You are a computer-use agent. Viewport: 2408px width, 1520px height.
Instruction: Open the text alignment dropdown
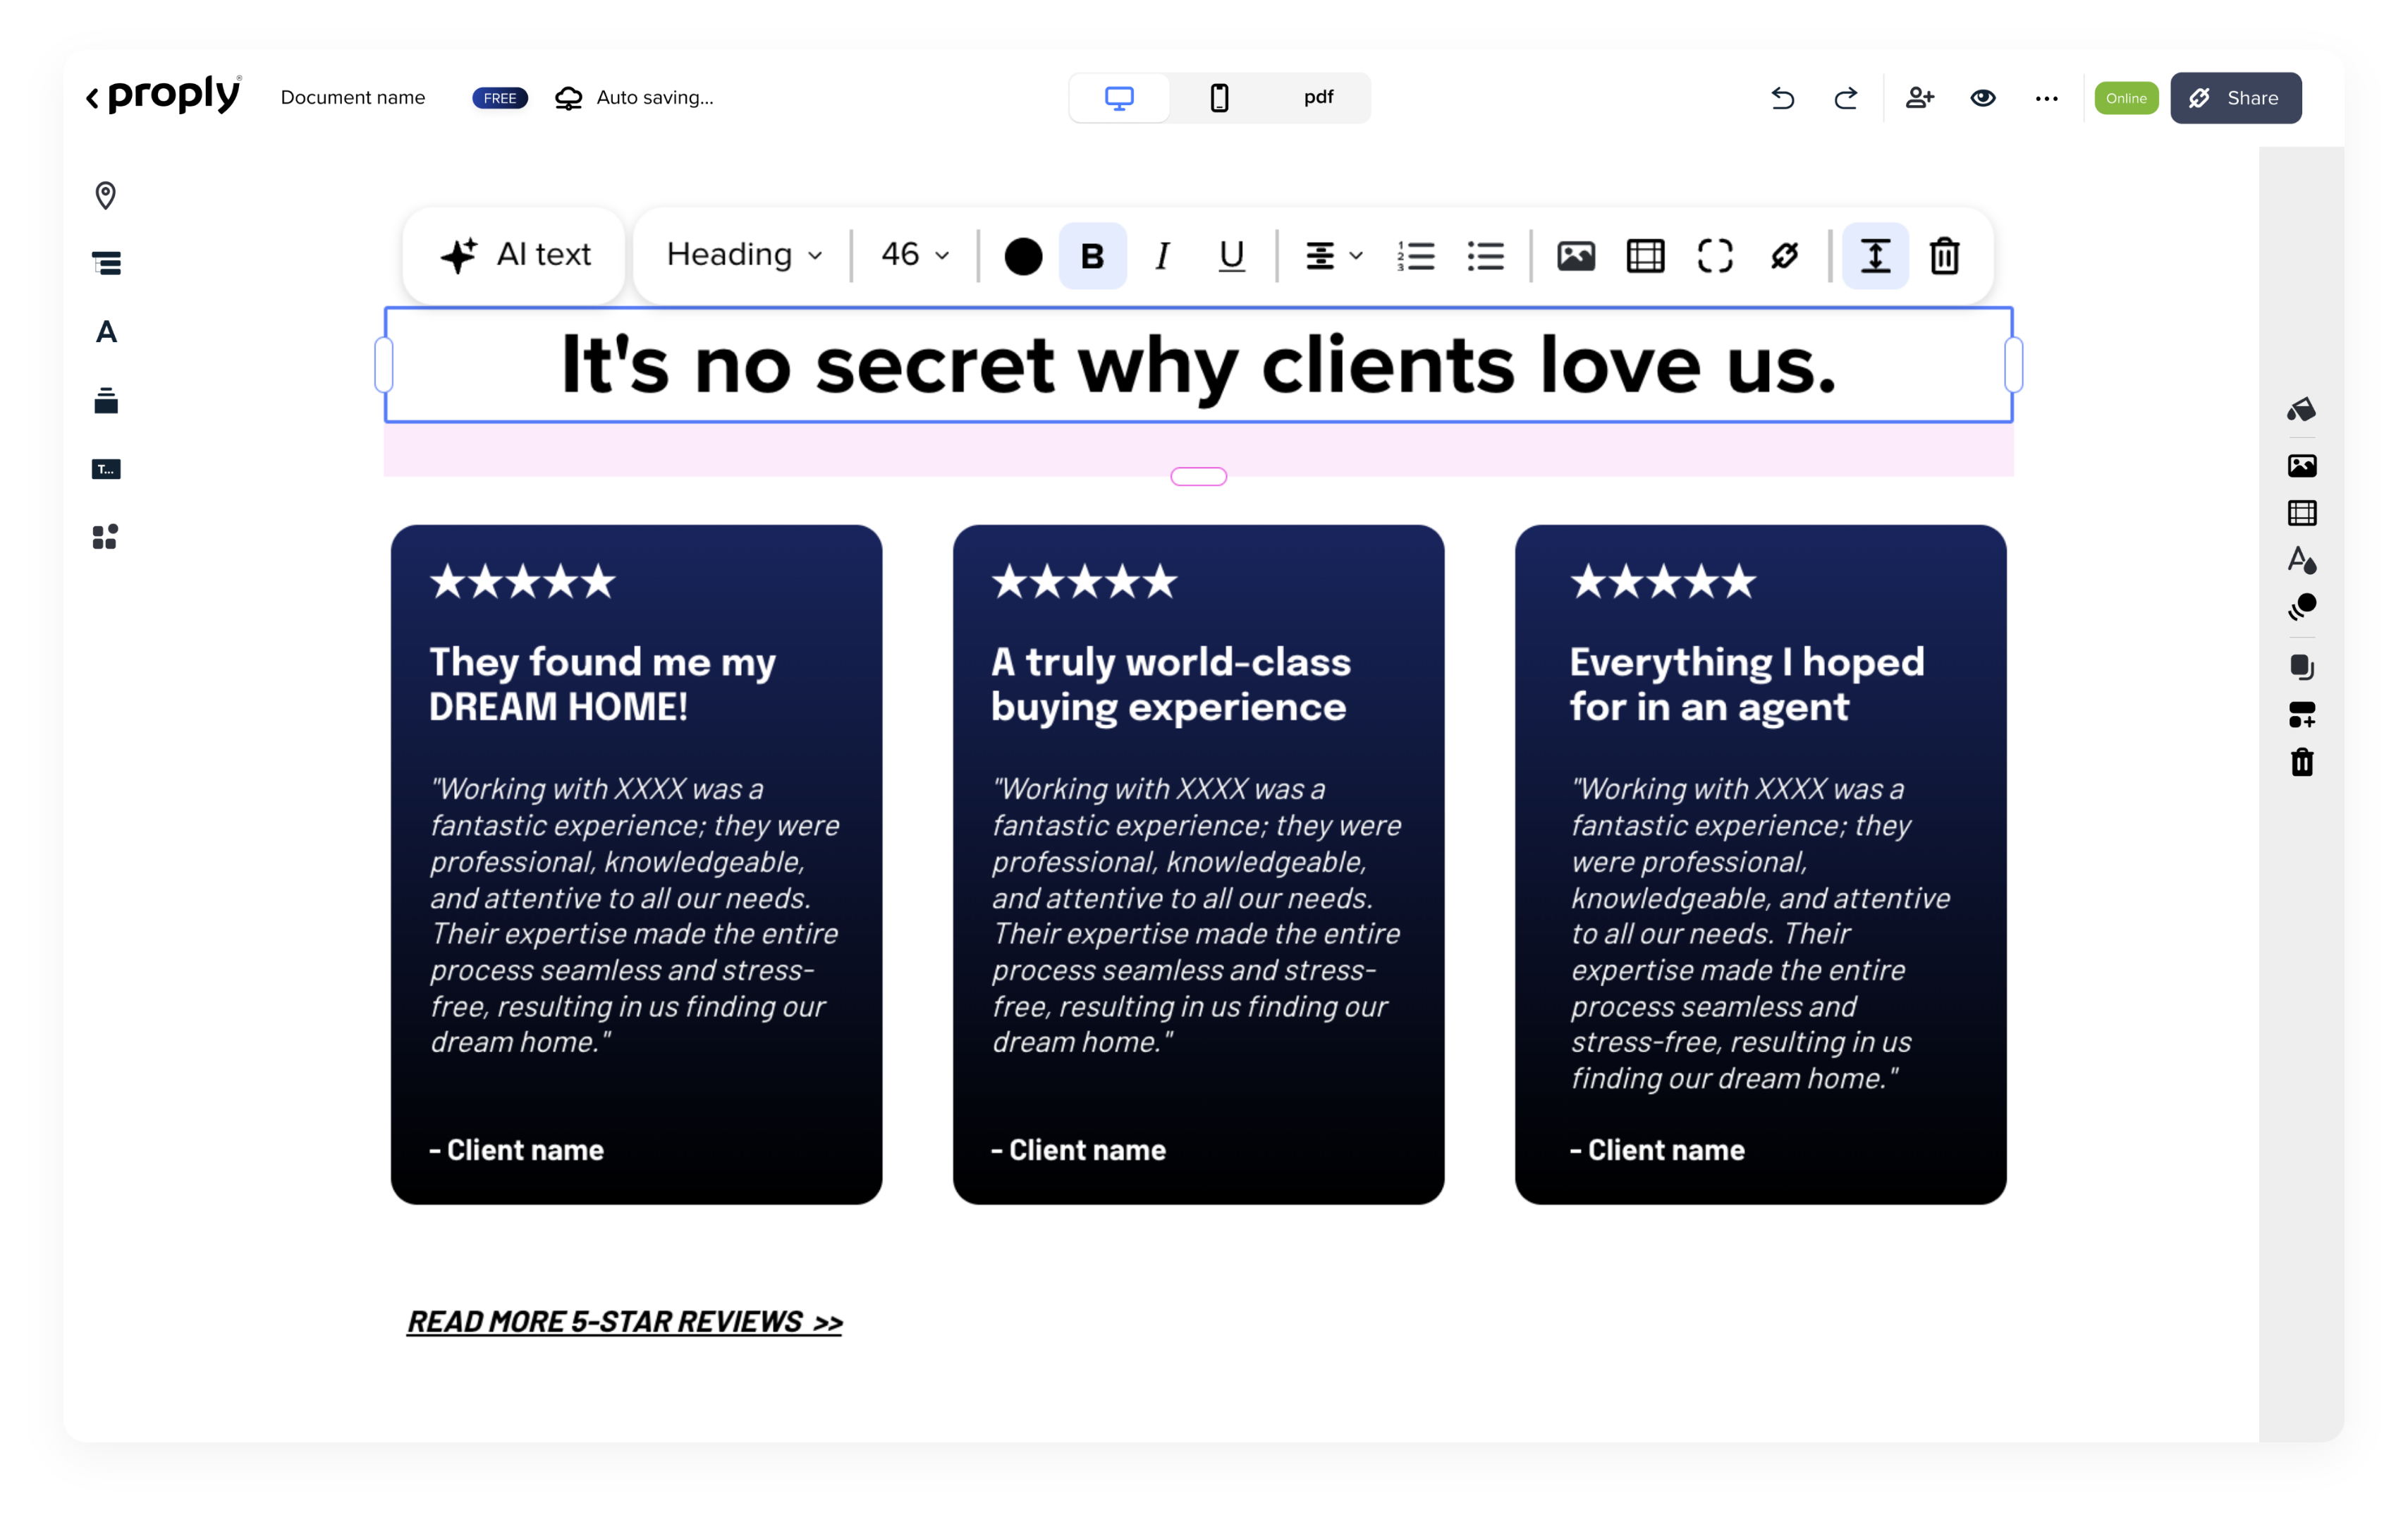[1333, 256]
